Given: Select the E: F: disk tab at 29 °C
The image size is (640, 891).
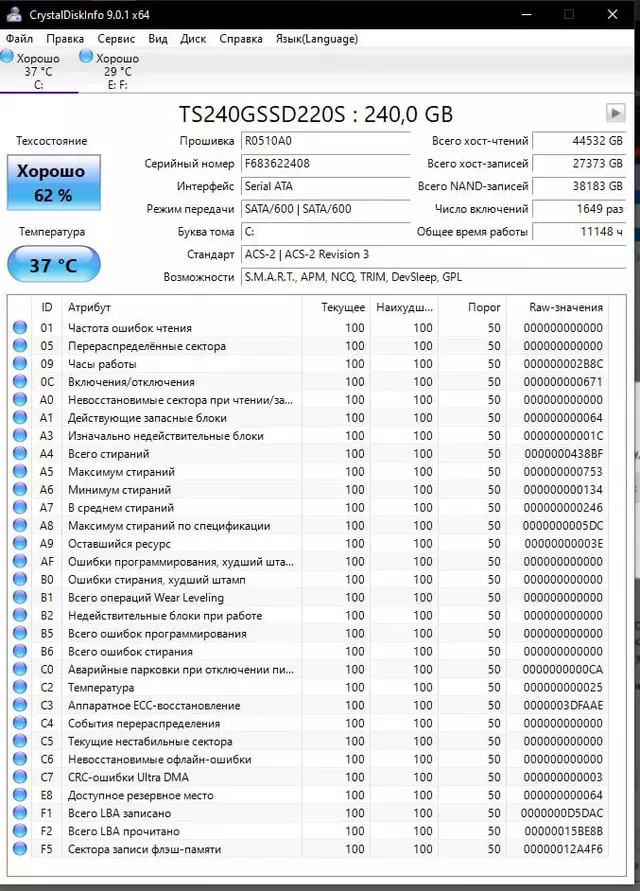Looking at the screenshot, I should click(x=117, y=71).
